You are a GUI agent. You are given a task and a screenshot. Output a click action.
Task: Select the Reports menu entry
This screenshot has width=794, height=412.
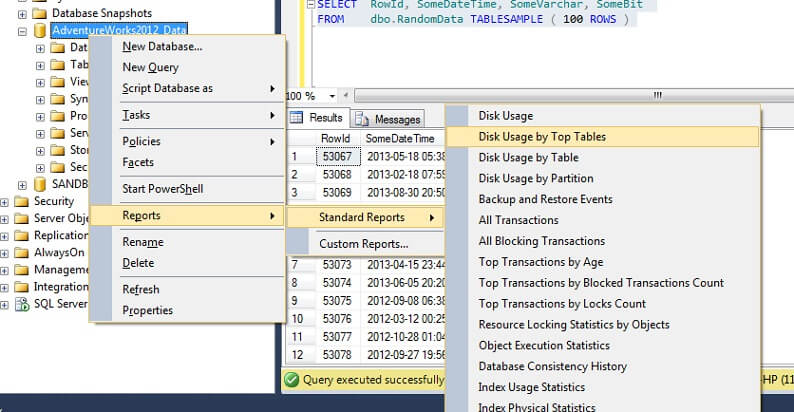pos(187,216)
